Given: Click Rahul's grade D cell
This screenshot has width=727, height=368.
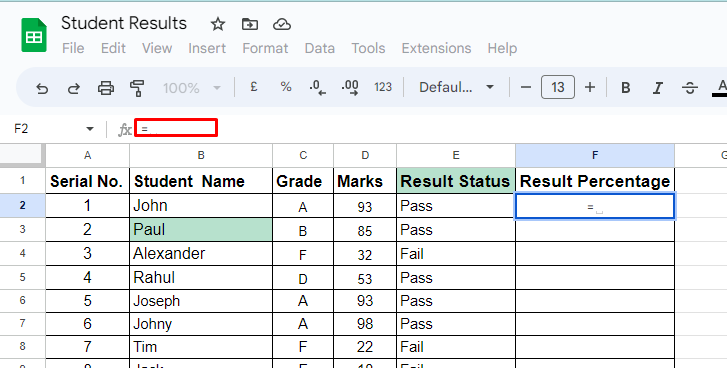Looking at the screenshot, I should pos(303,278).
